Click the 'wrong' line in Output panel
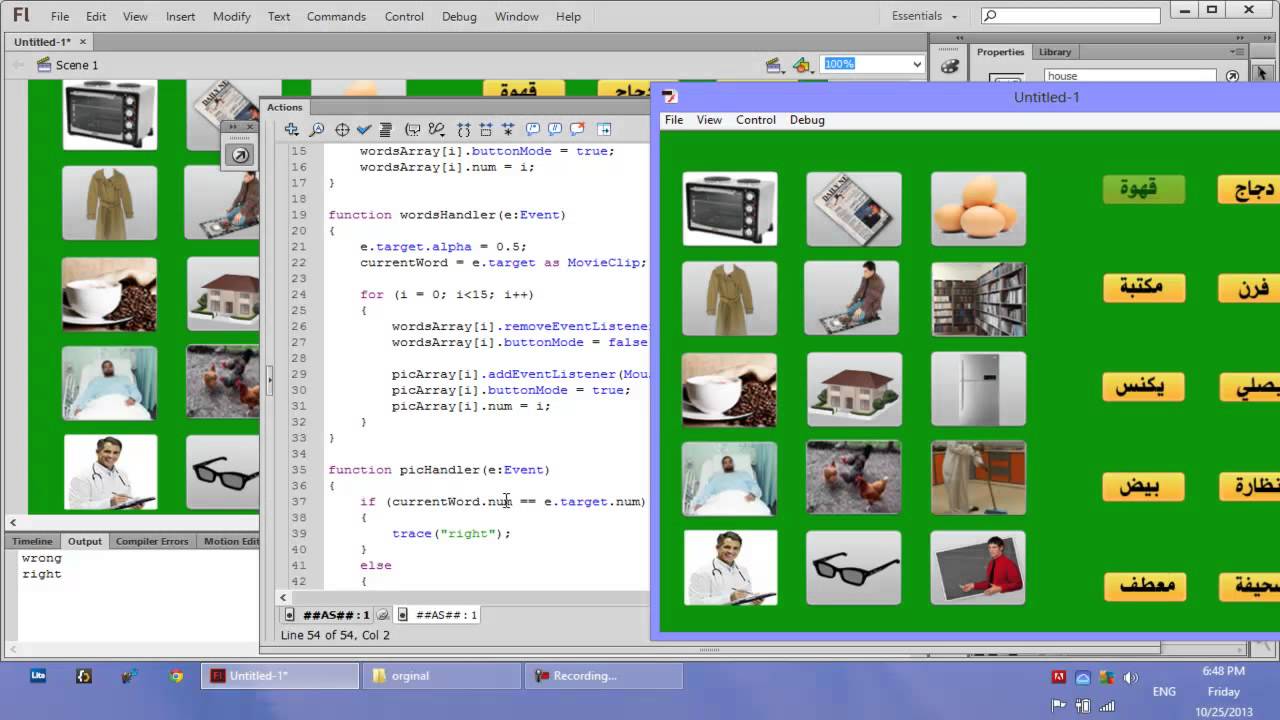Viewport: 1280px width, 720px height. point(42,558)
